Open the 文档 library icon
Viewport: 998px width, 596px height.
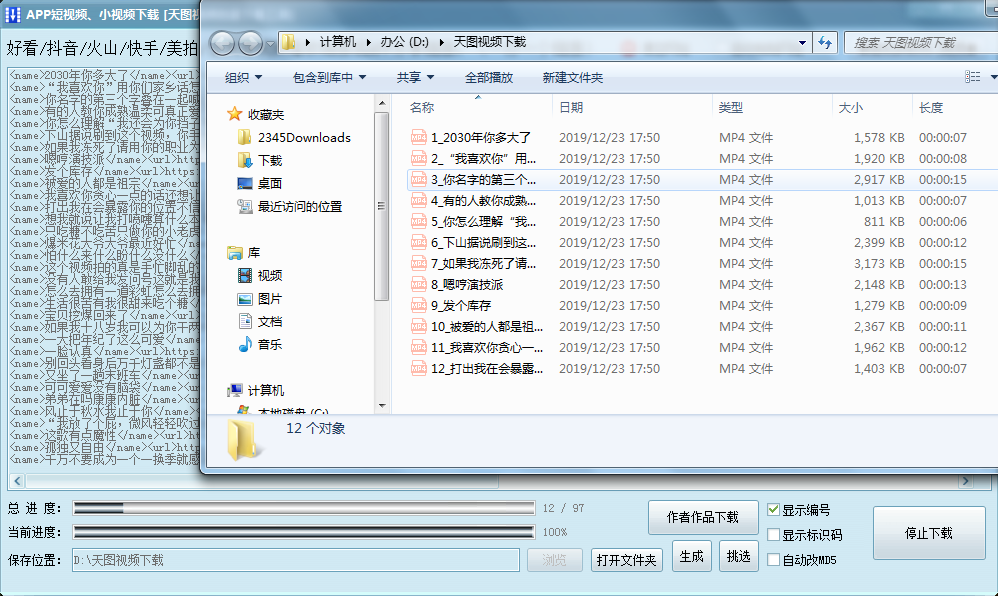point(244,321)
